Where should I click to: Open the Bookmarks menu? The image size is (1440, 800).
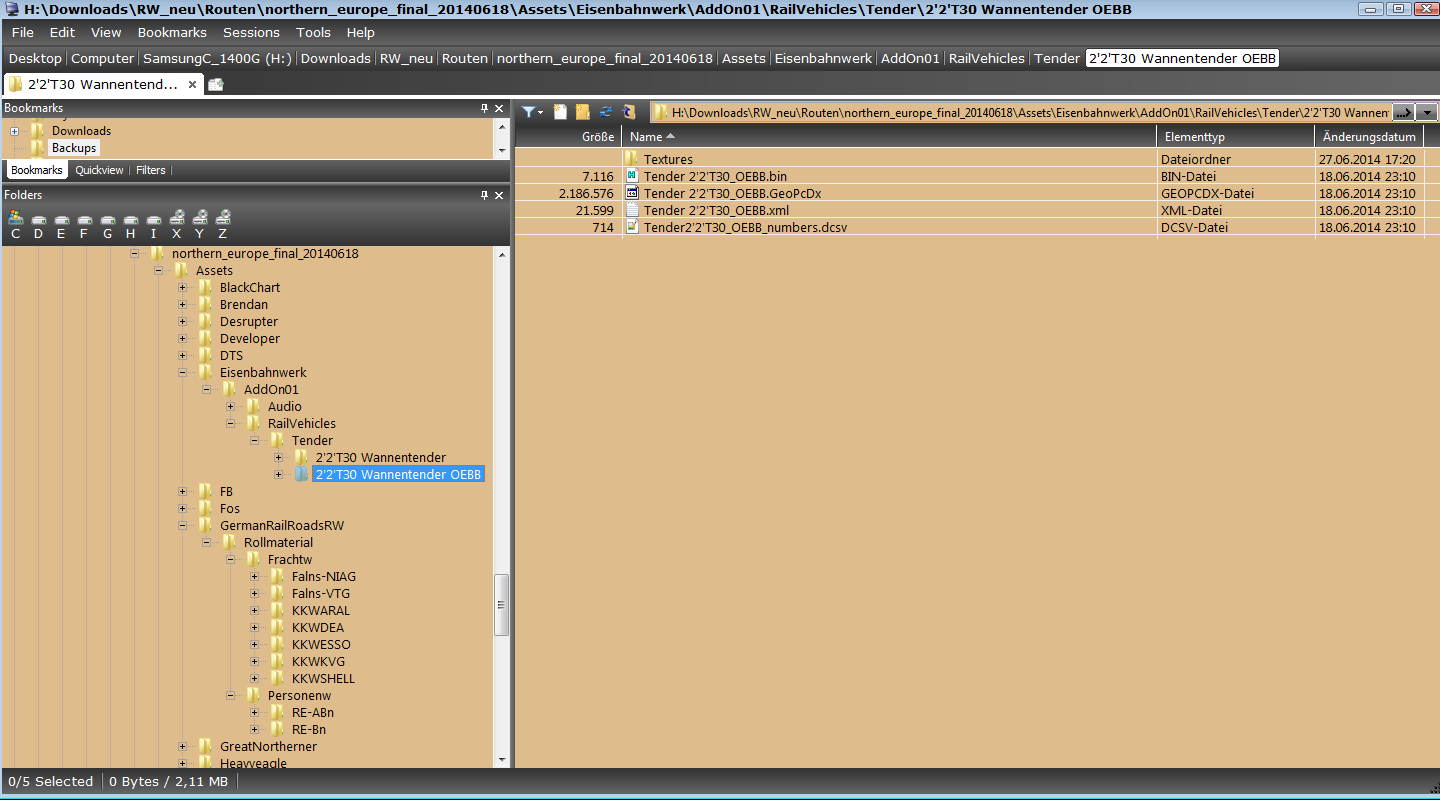pyautogui.click(x=172, y=33)
